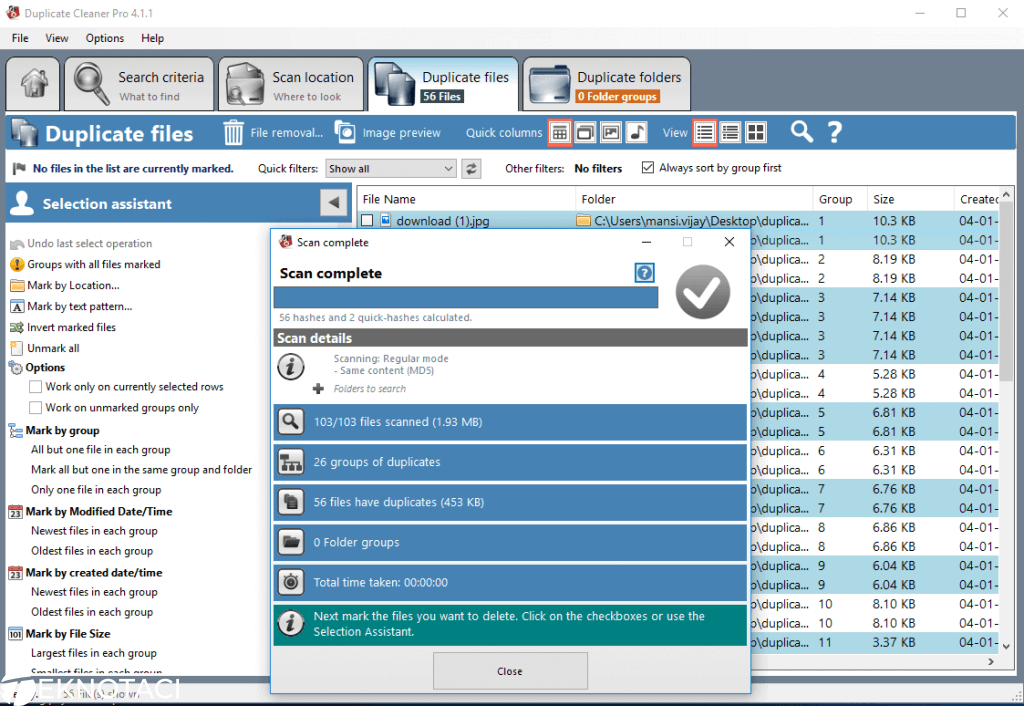The width and height of the screenshot is (1024, 706).
Task: Switch to the detailed list View mode
Action: [730, 133]
